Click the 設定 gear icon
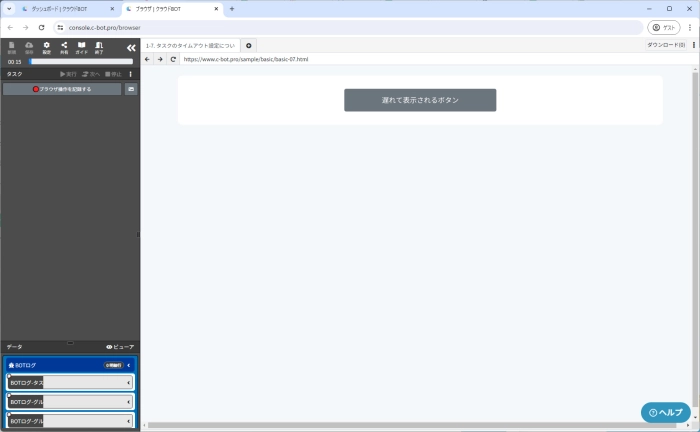The image size is (700, 432). pos(46,47)
